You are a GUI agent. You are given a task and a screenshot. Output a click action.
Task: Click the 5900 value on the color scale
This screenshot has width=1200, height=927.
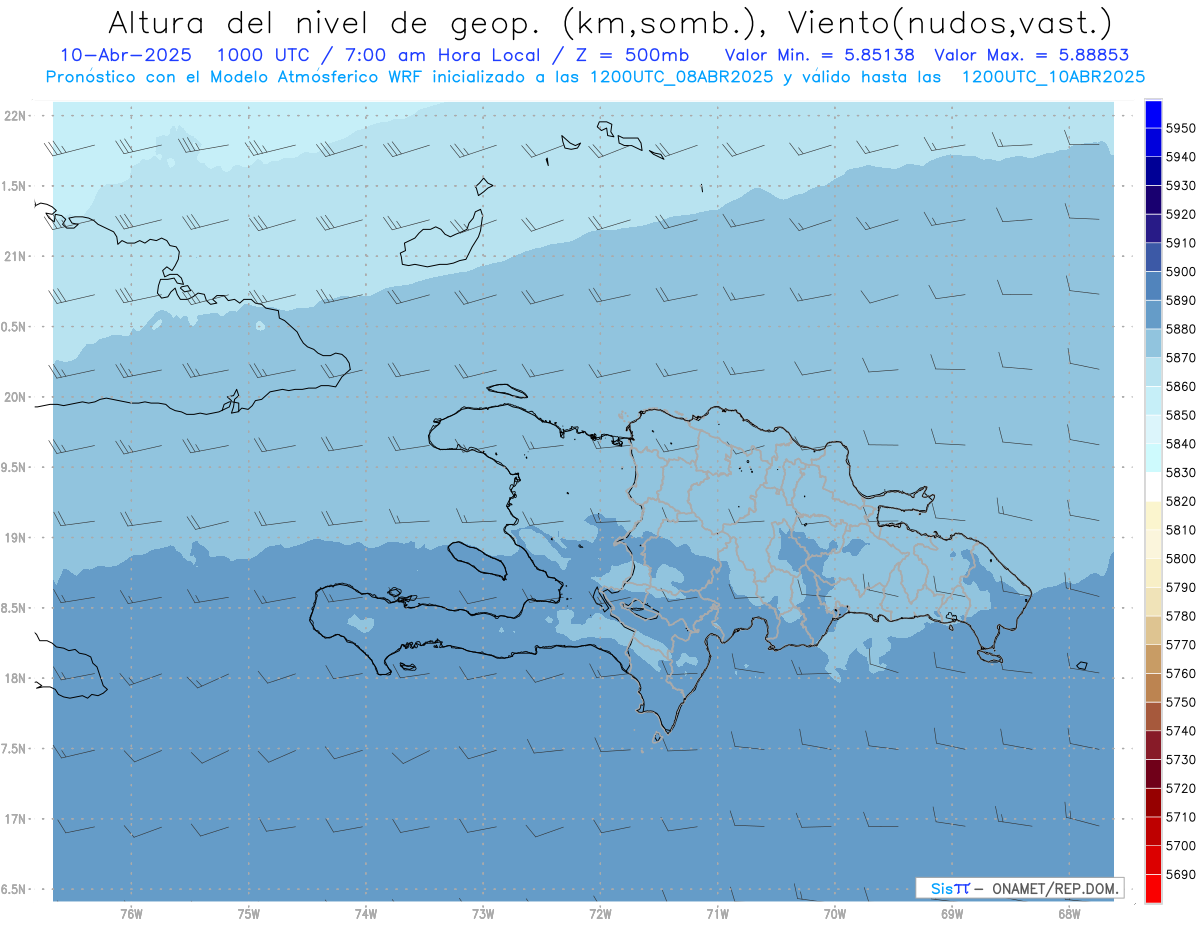[1180, 271]
